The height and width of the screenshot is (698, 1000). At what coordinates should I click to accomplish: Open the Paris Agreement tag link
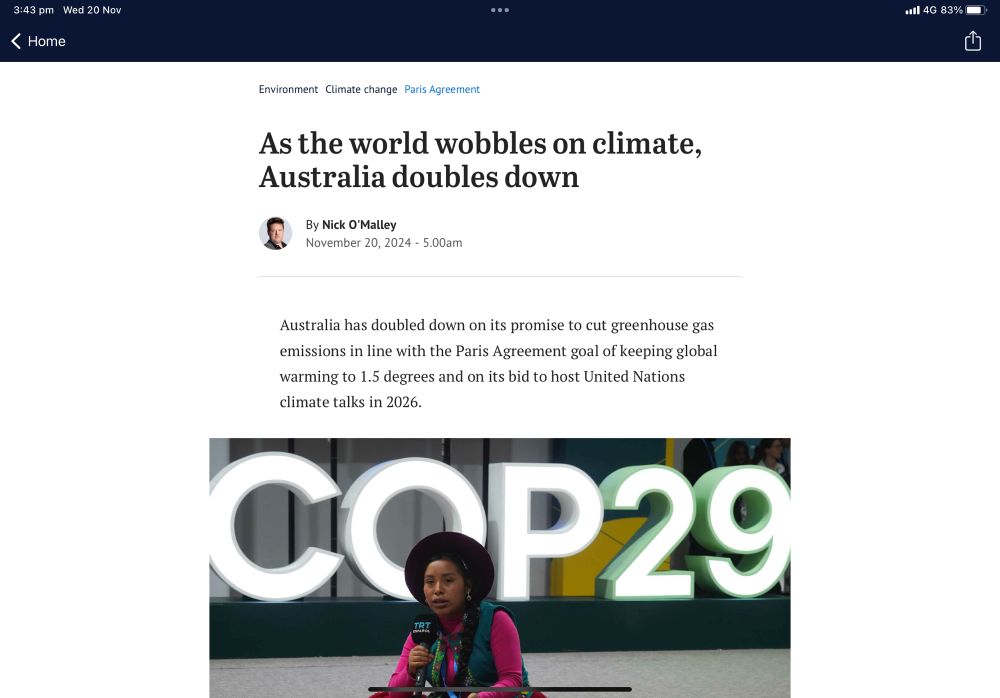click(442, 89)
